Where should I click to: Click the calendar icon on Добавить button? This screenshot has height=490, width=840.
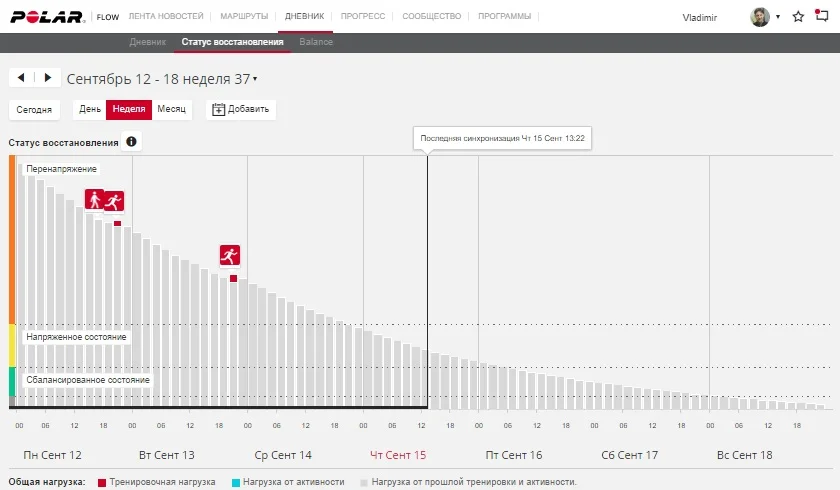(218, 109)
